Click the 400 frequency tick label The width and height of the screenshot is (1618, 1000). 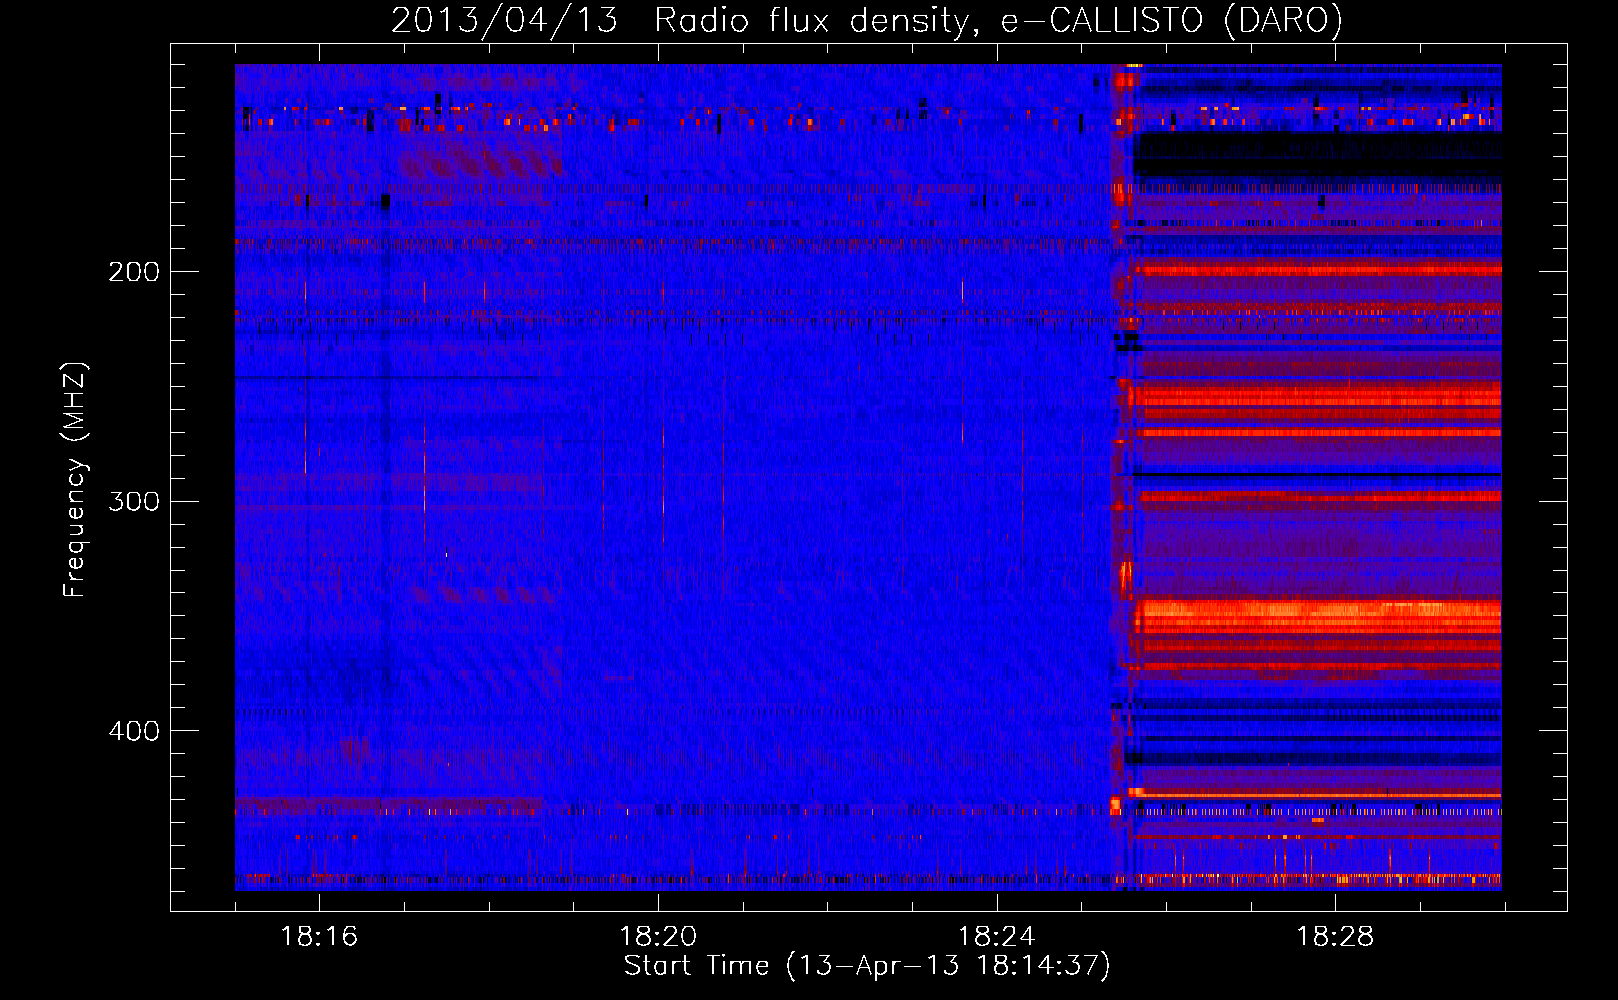pos(134,731)
